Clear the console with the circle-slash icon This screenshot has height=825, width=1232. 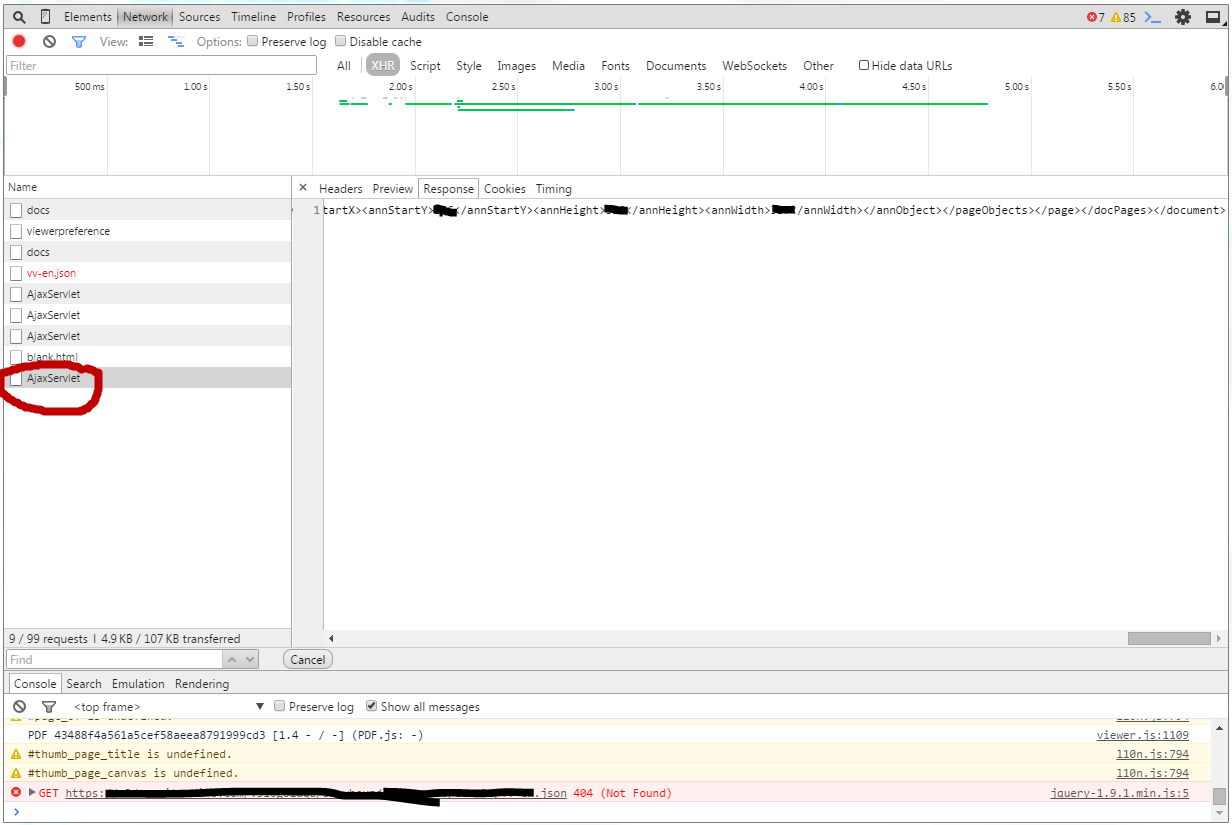pos(19,707)
